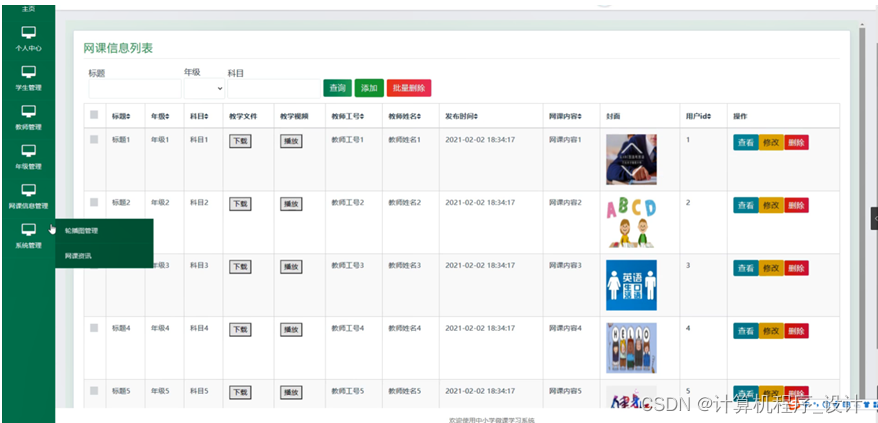Toggle the select-all checkbox in the table header

click(x=94, y=115)
